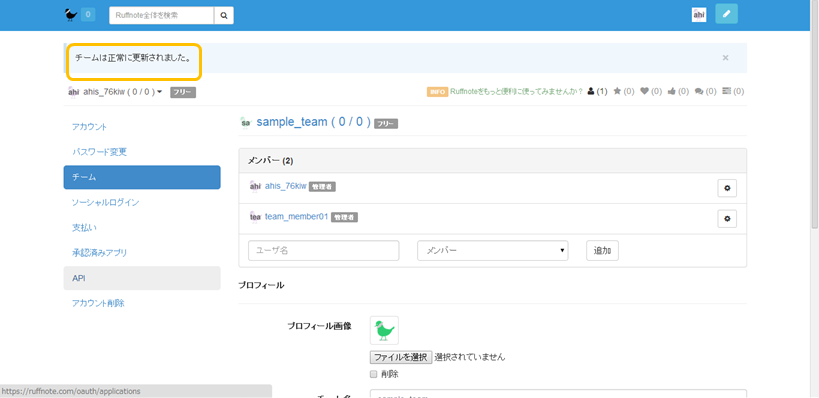Check the 削除 checkbox under profile image
This screenshot has width=819, height=398.
point(373,374)
